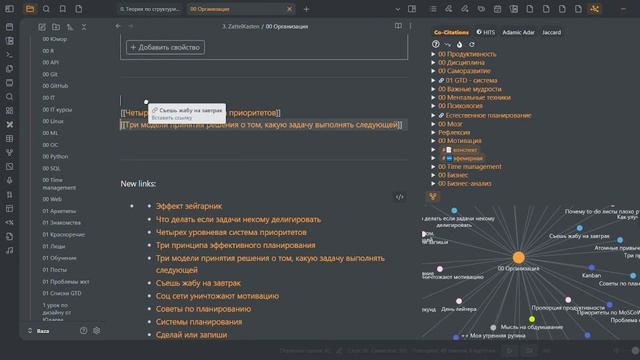The height and width of the screenshot is (360, 640).
Task: Close the 00 Организация tab
Action: [289, 9]
